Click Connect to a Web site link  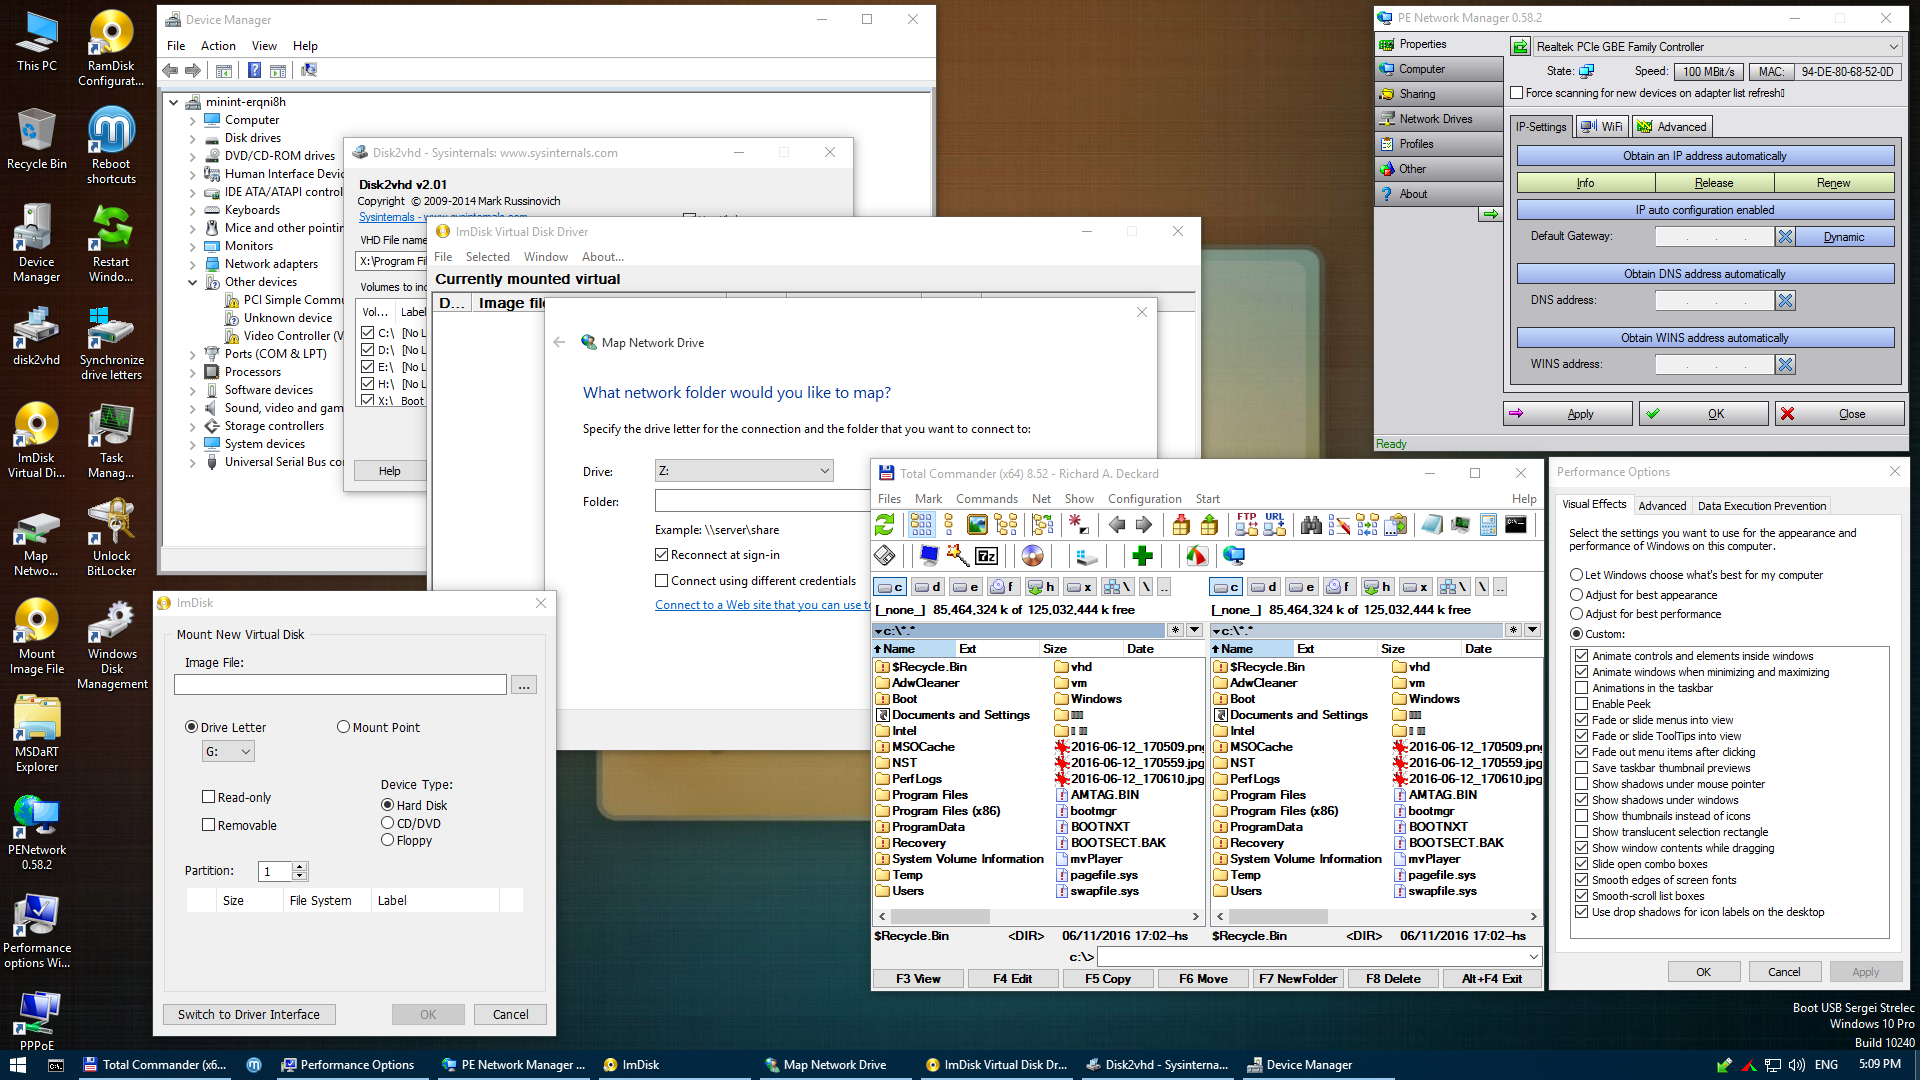(762, 605)
